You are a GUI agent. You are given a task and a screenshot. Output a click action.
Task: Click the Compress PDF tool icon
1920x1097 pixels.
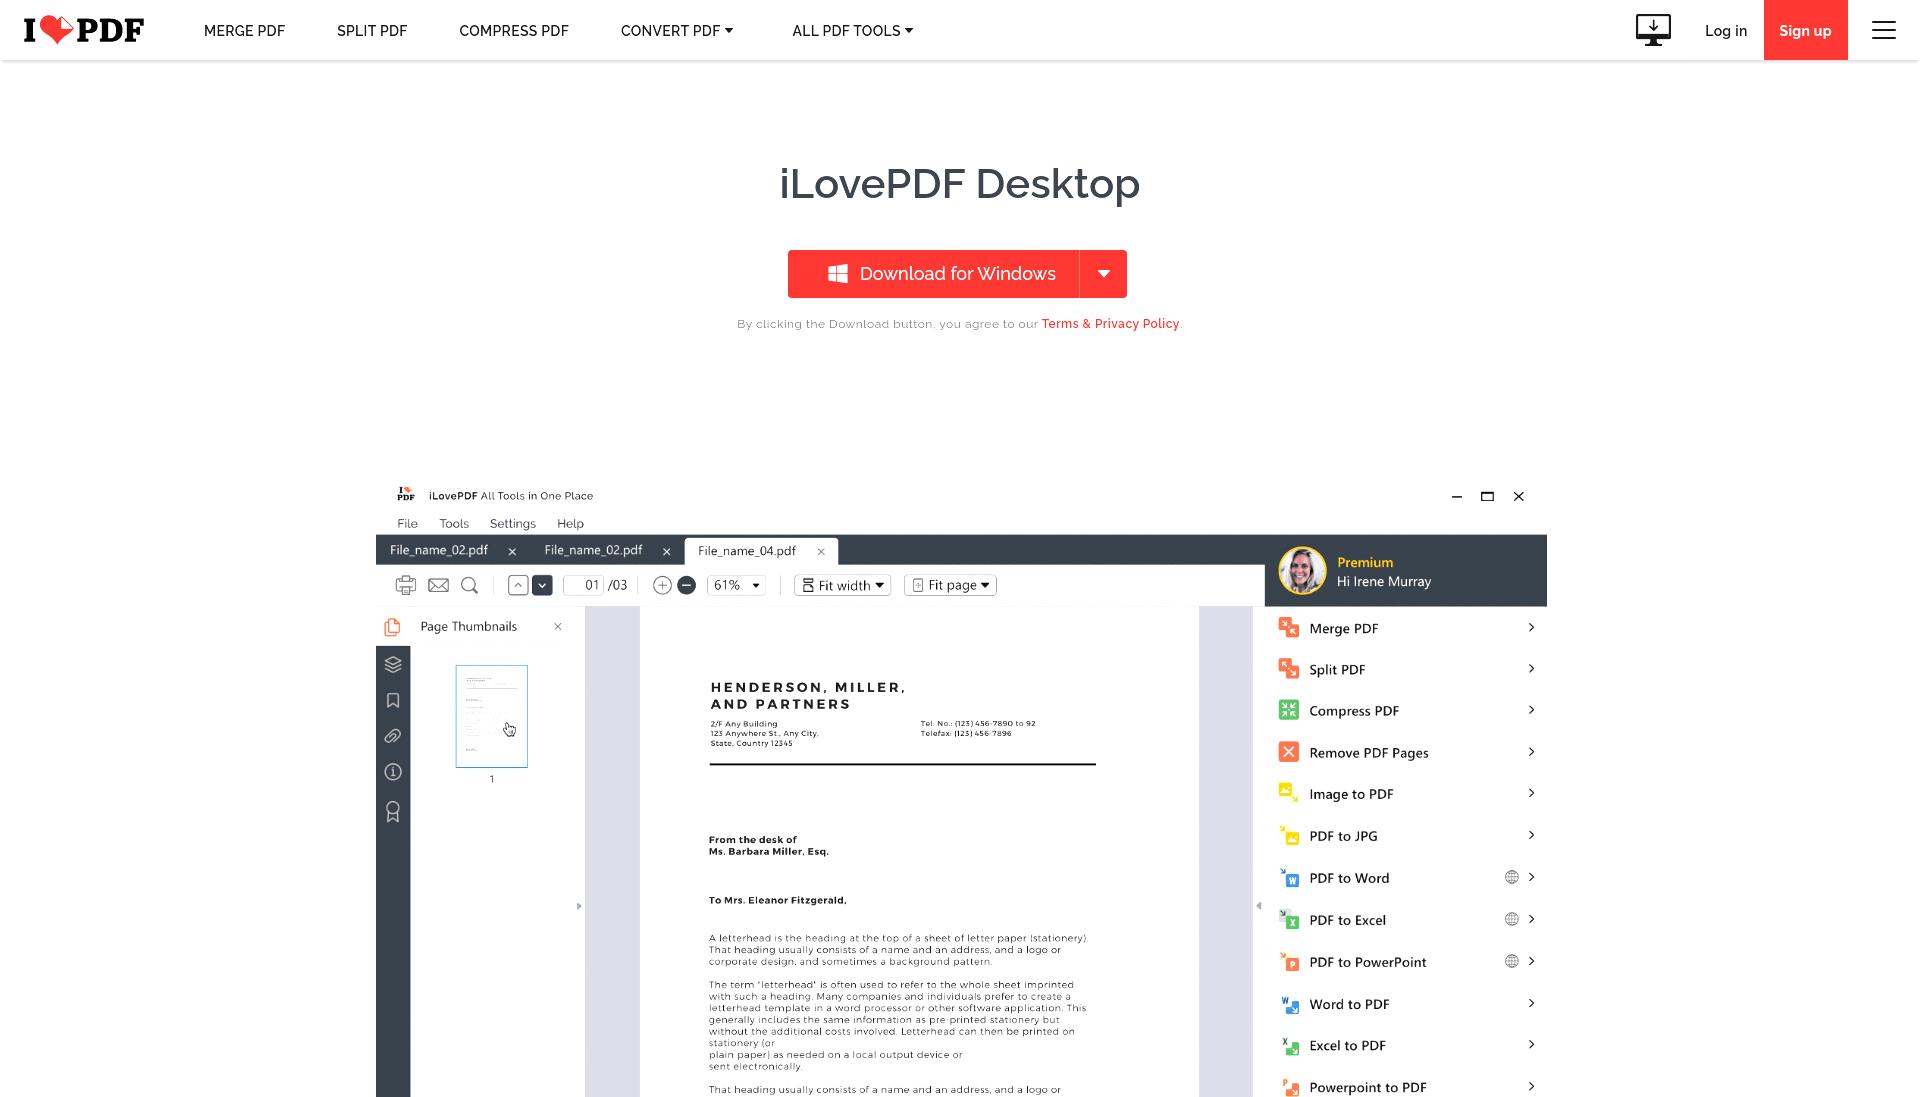pyautogui.click(x=1289, y=710)
